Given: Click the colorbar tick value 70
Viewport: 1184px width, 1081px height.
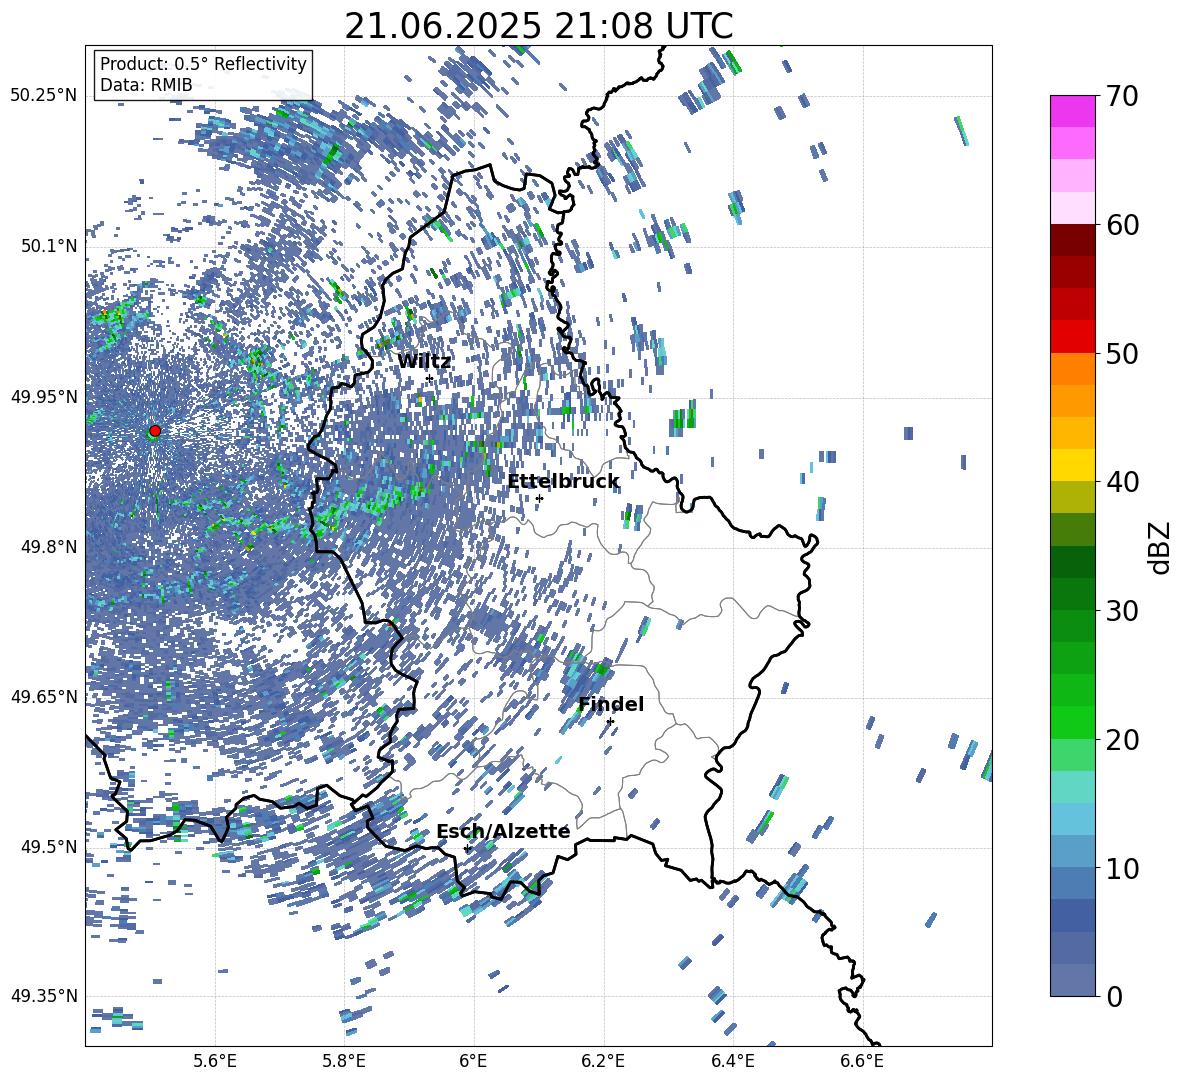Looking at the screenshot, I should pyautogui.click(x=1122, y=96).
